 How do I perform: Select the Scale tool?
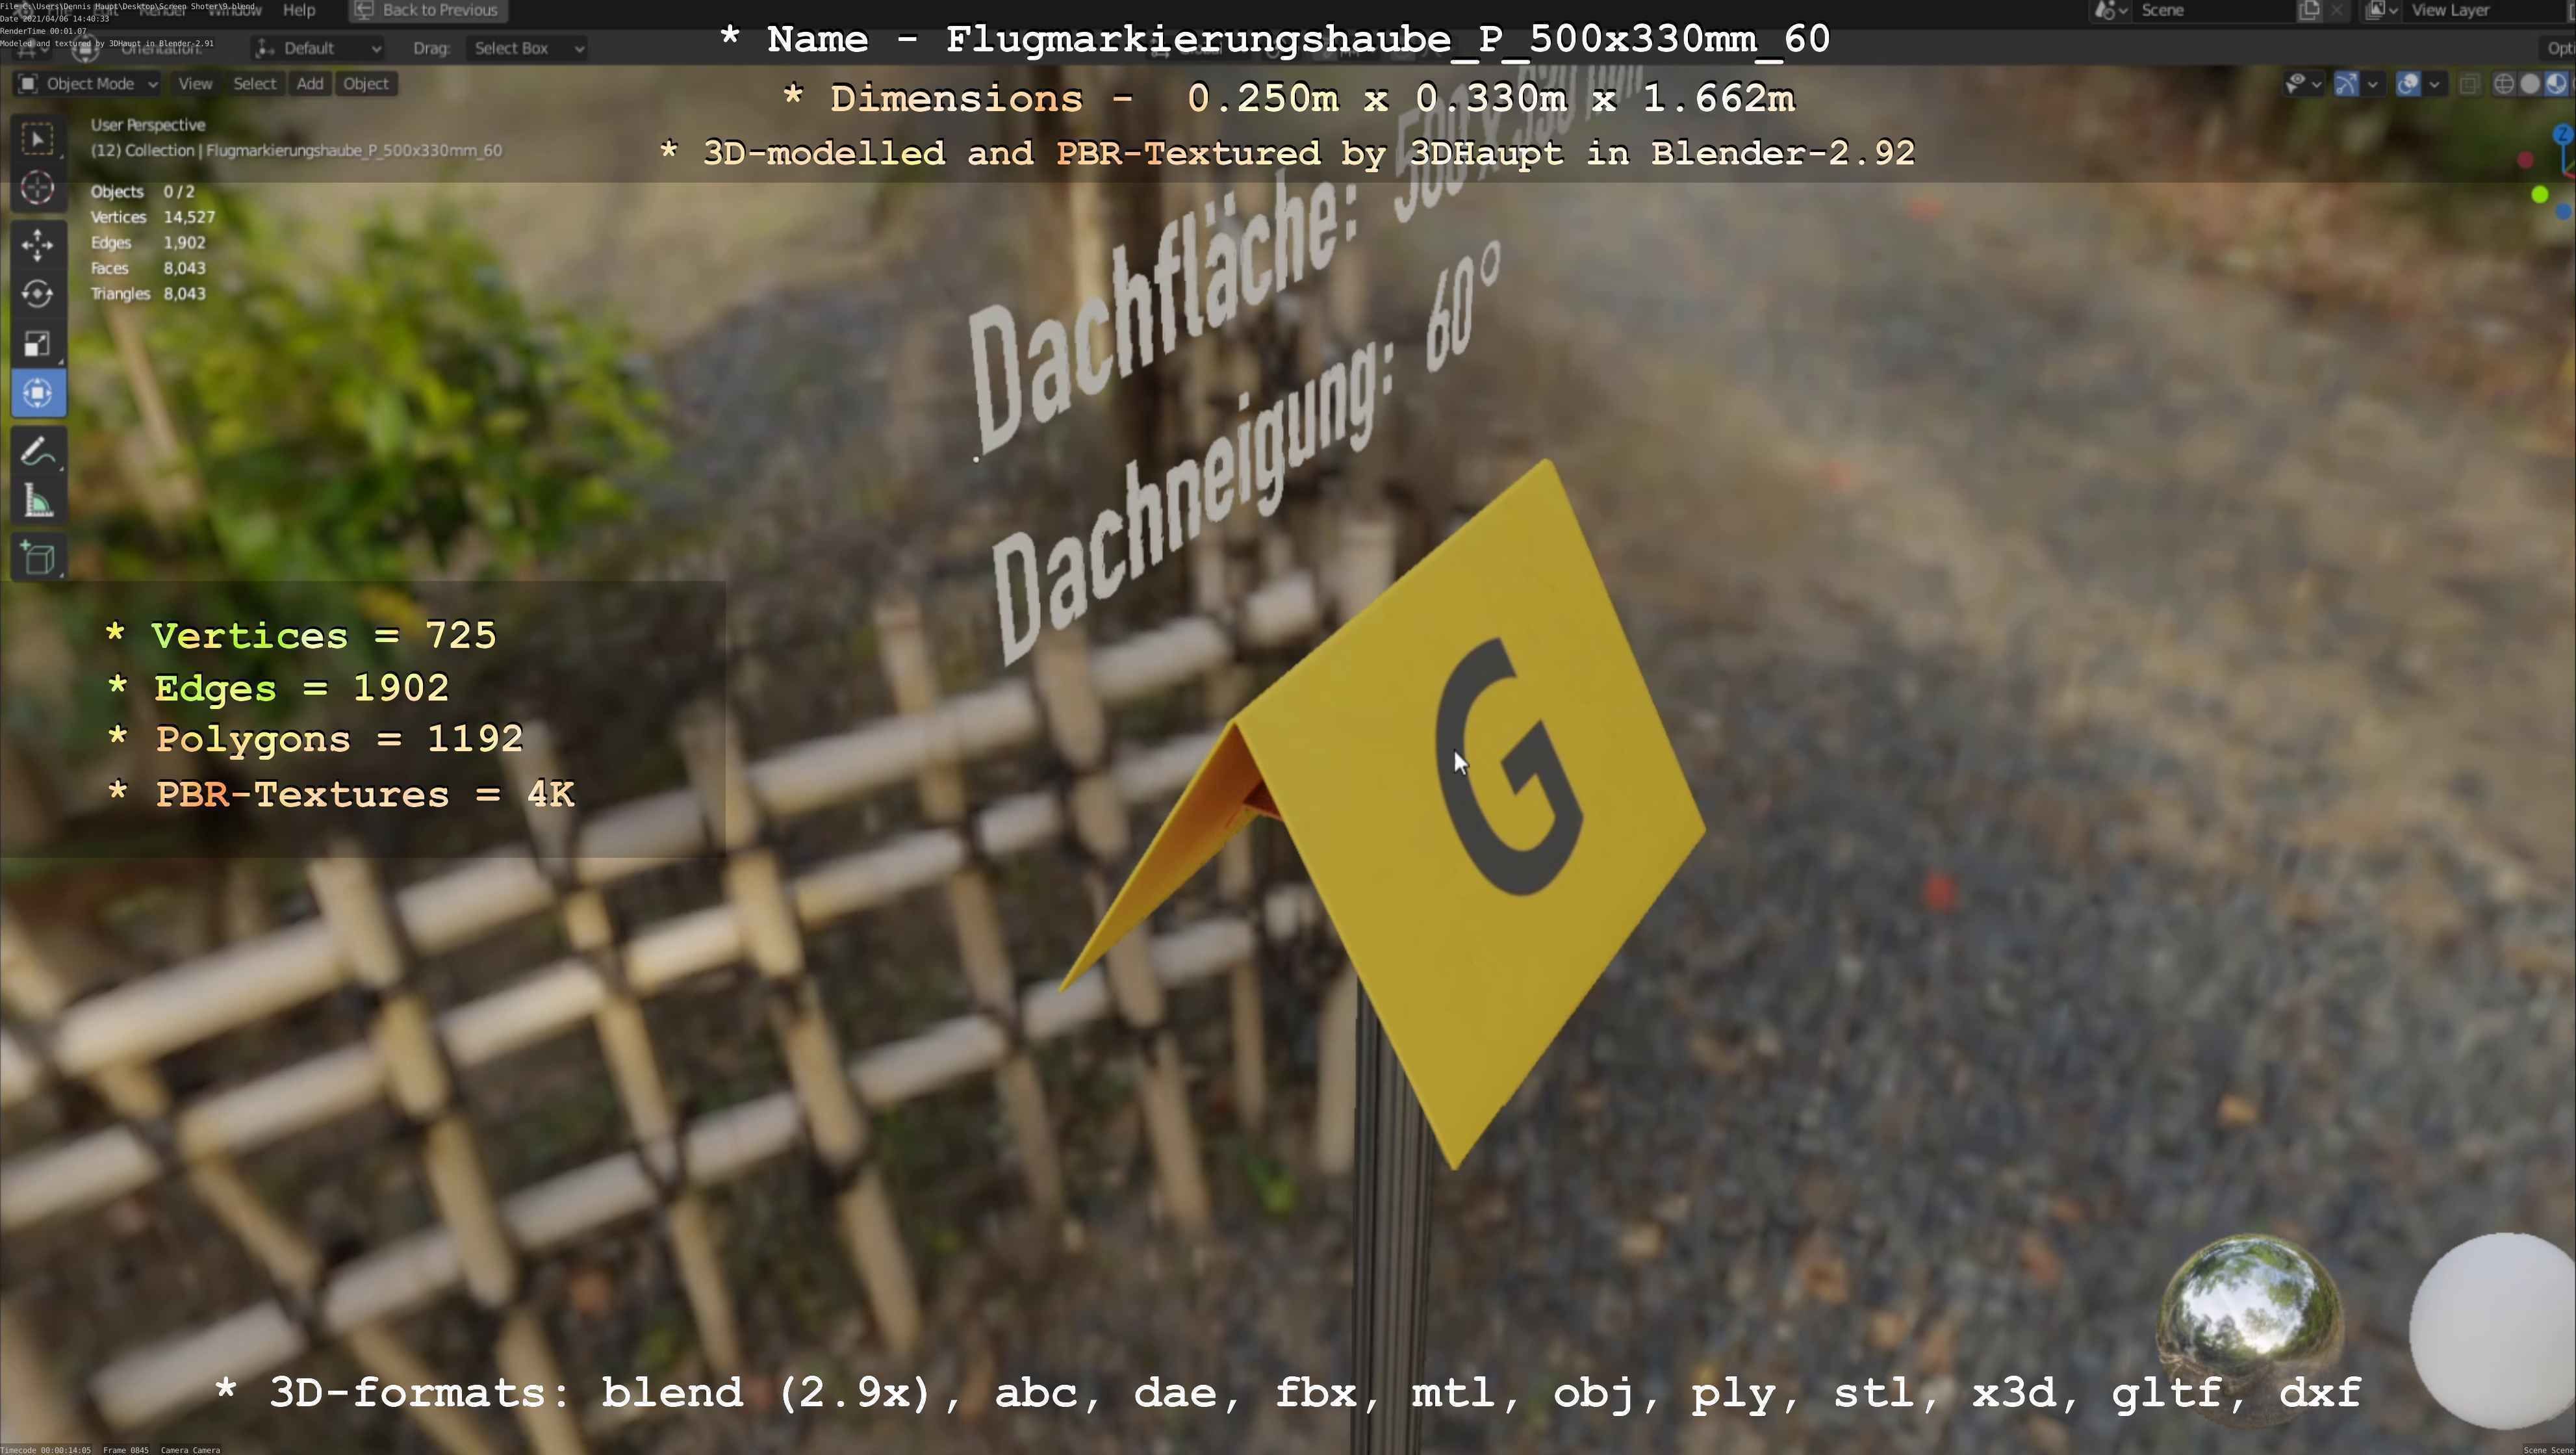[x=38, y=344]
